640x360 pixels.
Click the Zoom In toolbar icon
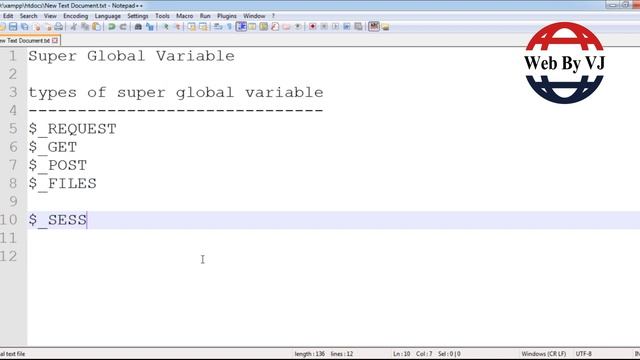[166, 27]
